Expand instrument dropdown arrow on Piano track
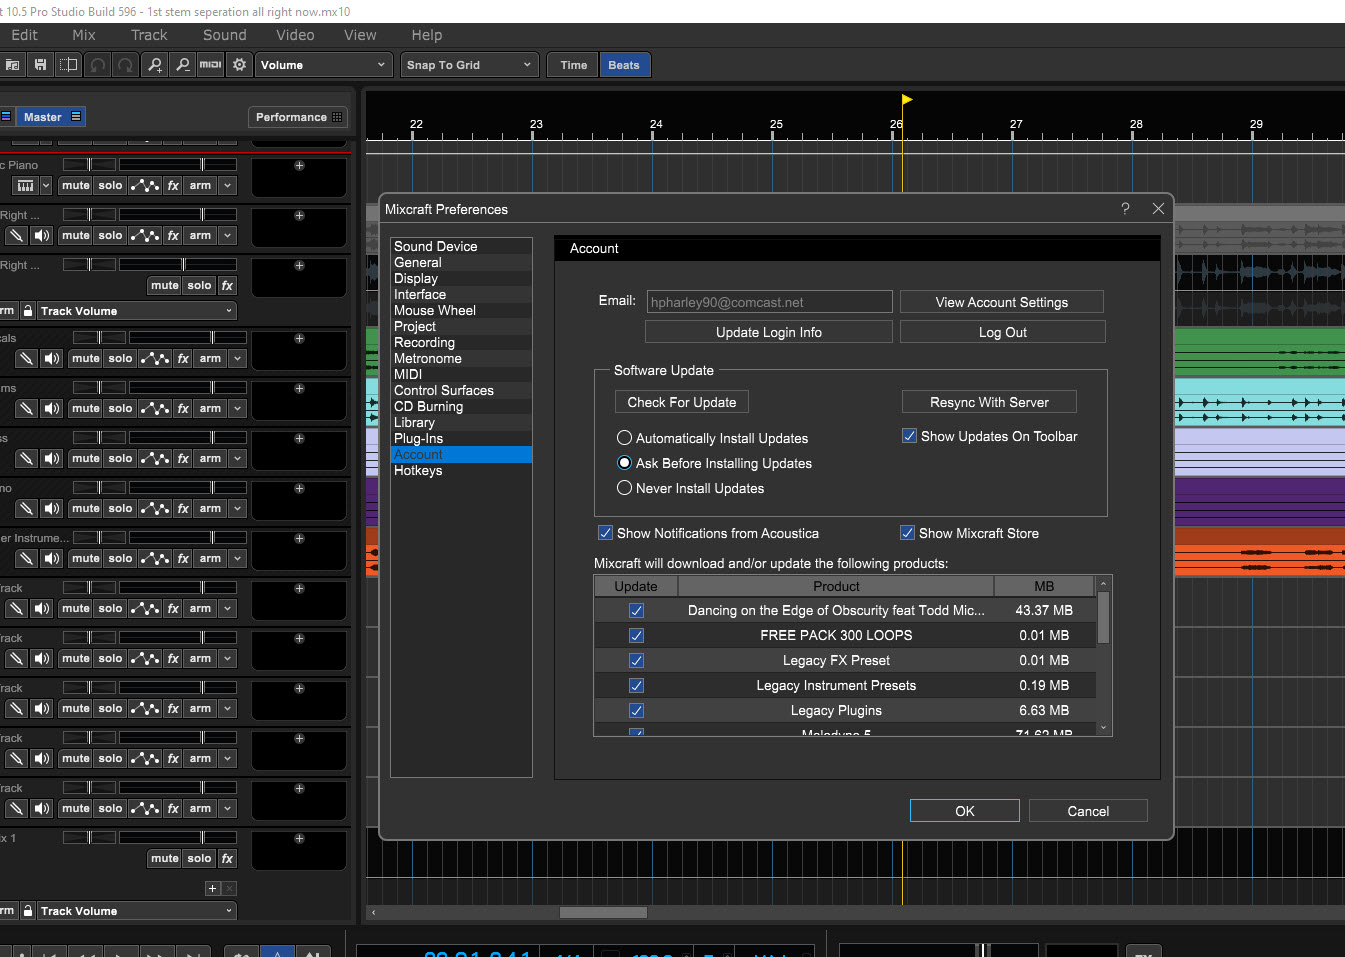 tap(46, 186)
